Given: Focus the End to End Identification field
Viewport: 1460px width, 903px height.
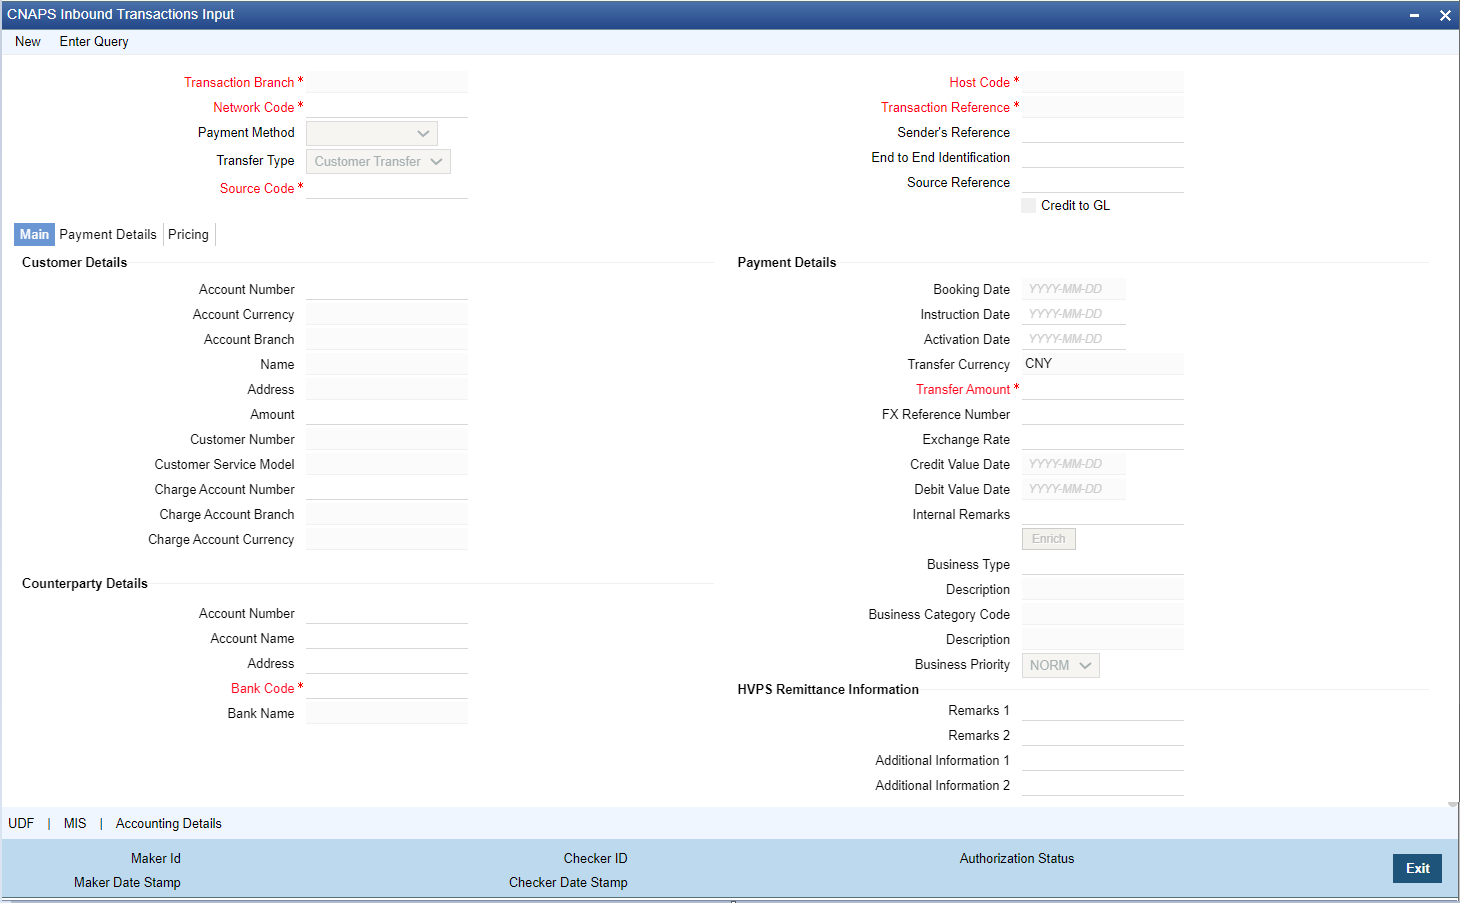Looking at the screenshot, I should (x=1103, y=157).
